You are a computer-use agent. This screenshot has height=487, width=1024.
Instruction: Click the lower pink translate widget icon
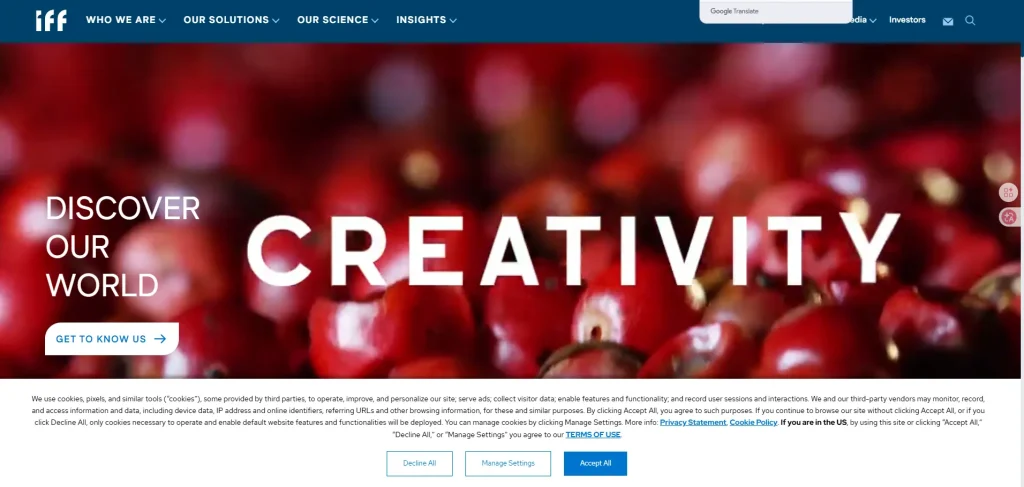coord(1009,217)
